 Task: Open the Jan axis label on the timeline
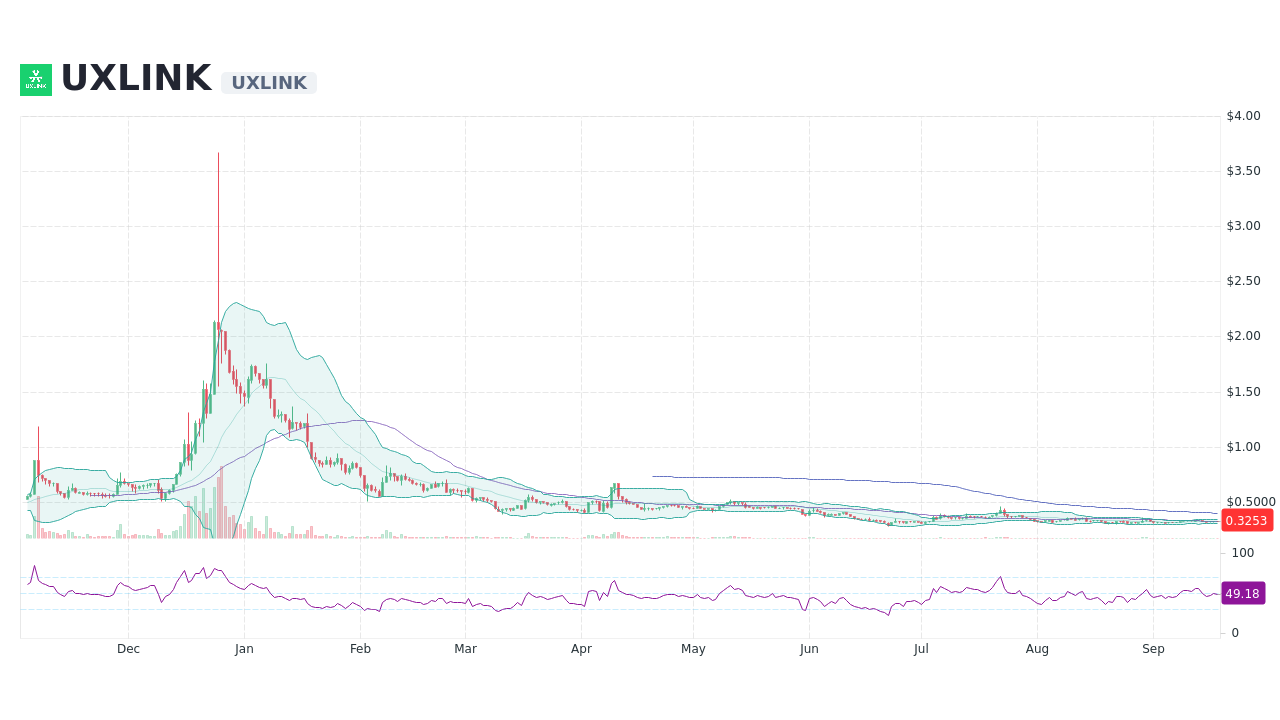(x=244, y=648)
